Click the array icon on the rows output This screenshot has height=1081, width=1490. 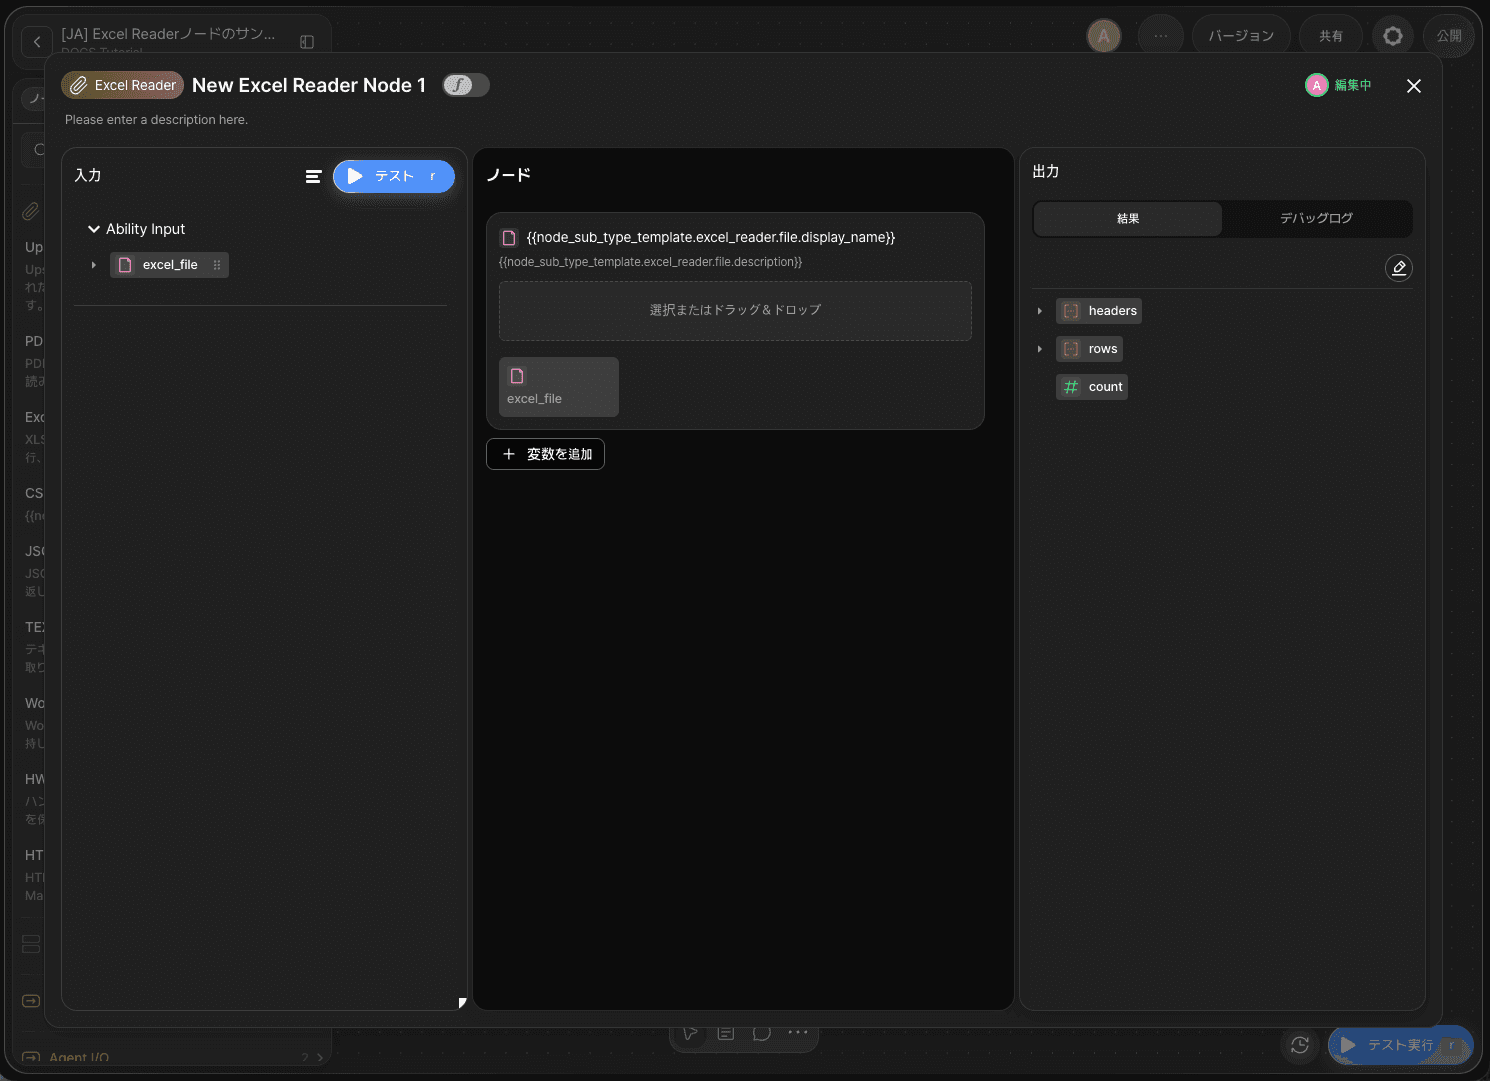click(x=1071, y=349)
